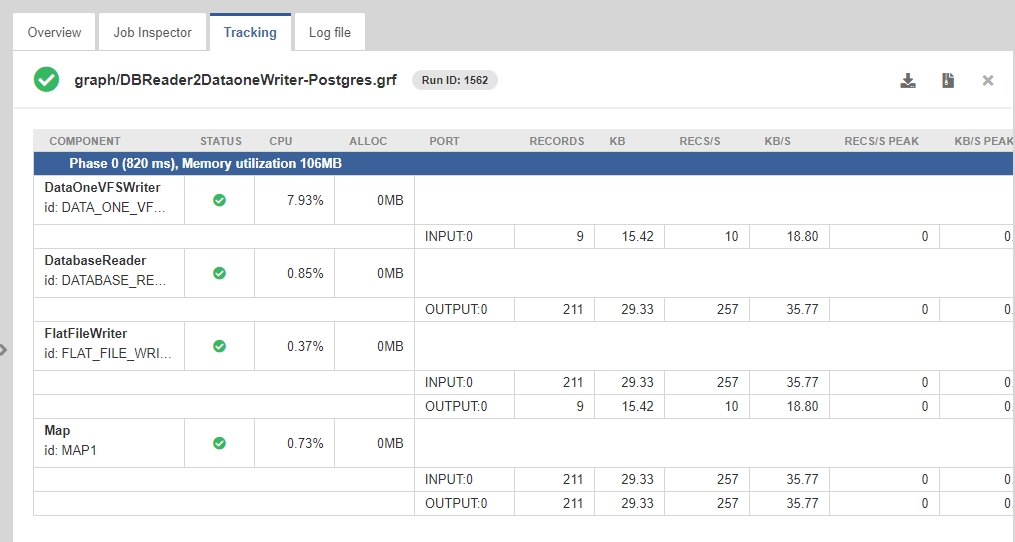Click DataOneVFSWriter status check icon
This screenshot has height=542, width=1015.
pos(219,200)
